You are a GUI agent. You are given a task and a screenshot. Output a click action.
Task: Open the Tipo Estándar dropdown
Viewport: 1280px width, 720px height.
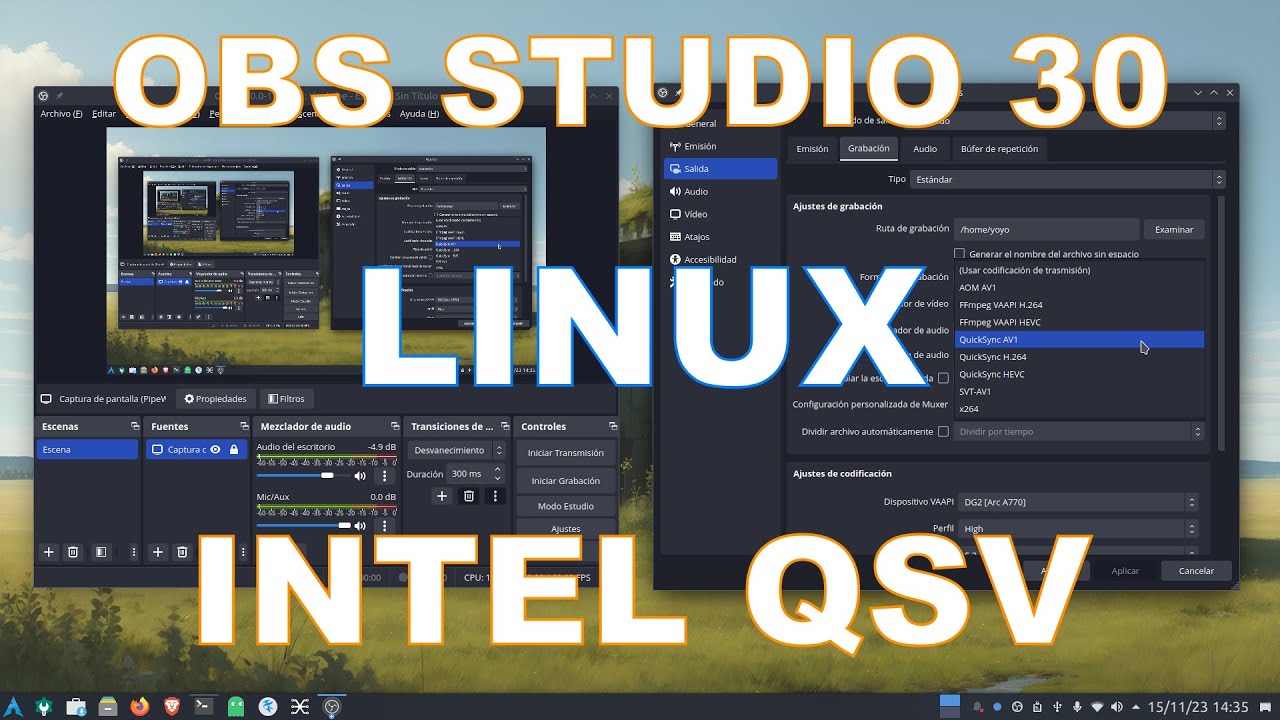[x=1068, y=180]
